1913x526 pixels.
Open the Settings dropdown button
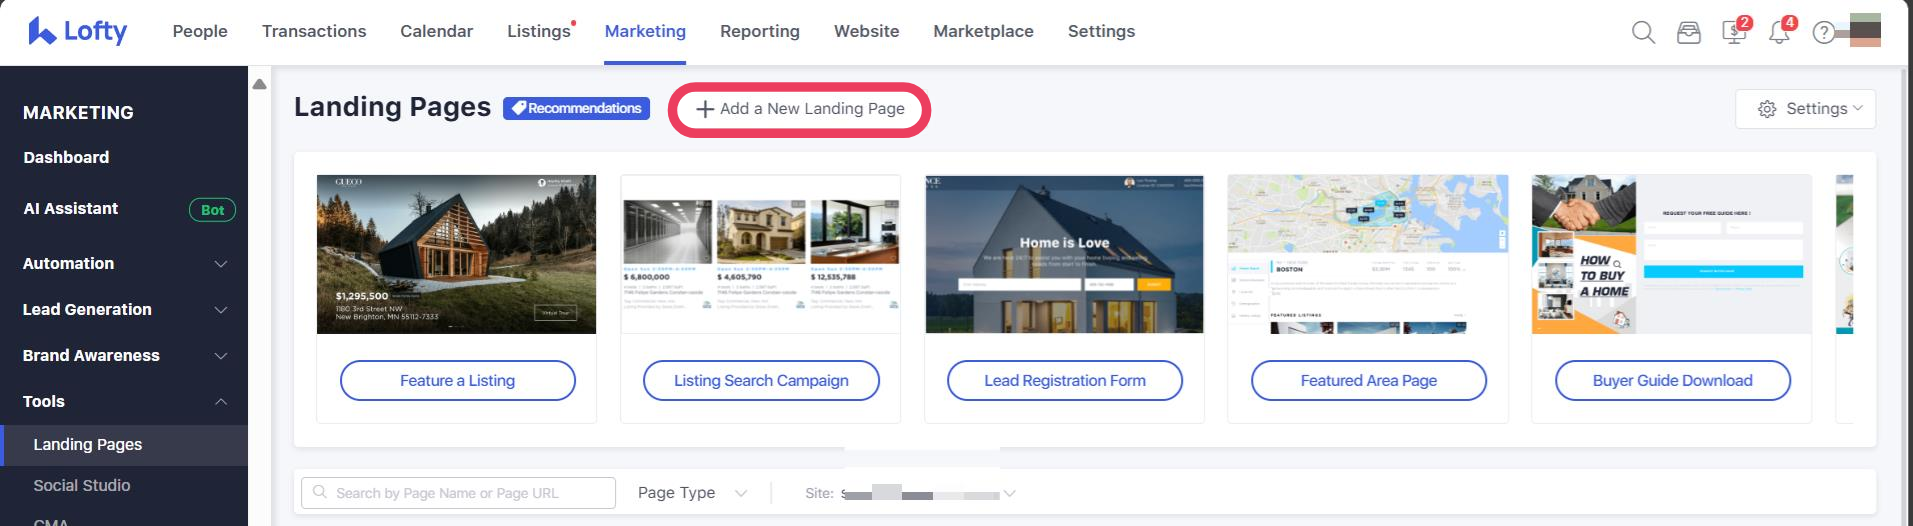click(1805, 109)
